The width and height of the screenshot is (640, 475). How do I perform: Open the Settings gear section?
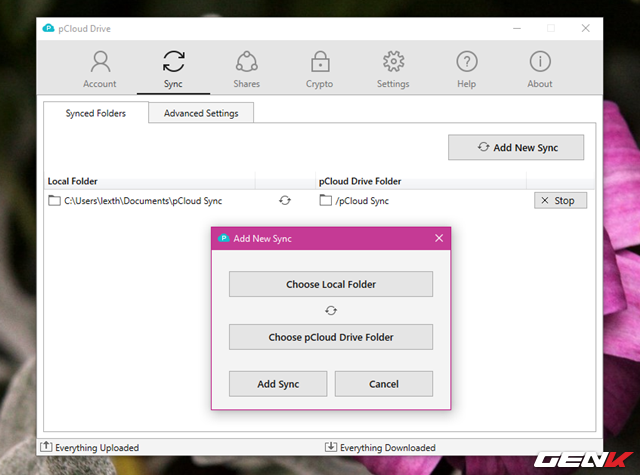pos(393,69)
